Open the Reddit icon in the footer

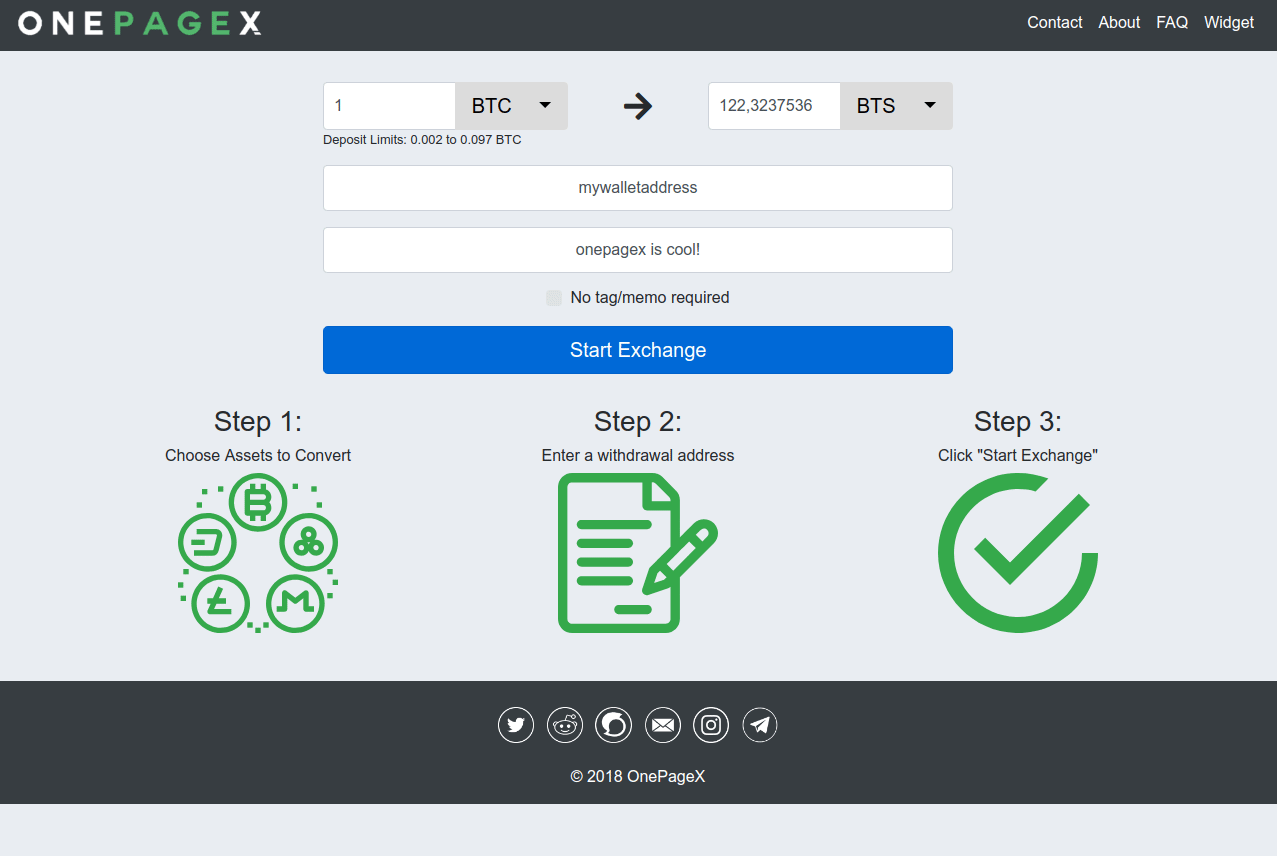[565, 725]
